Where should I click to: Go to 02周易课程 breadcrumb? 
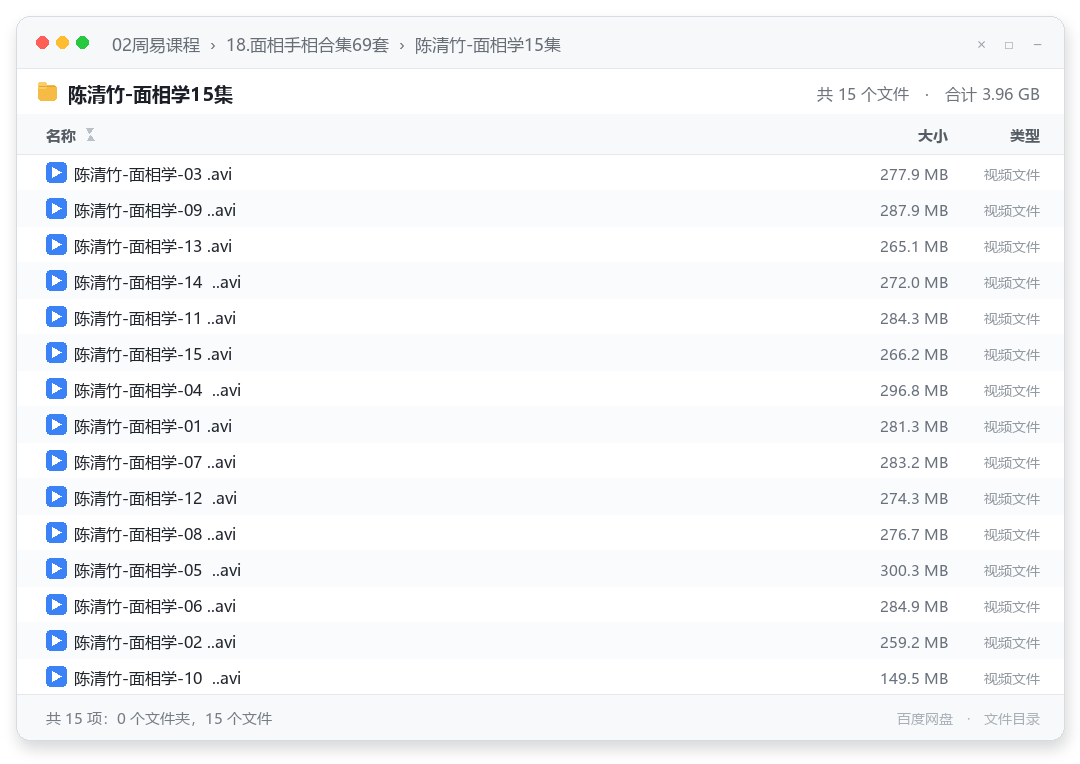tap(156, 45)
